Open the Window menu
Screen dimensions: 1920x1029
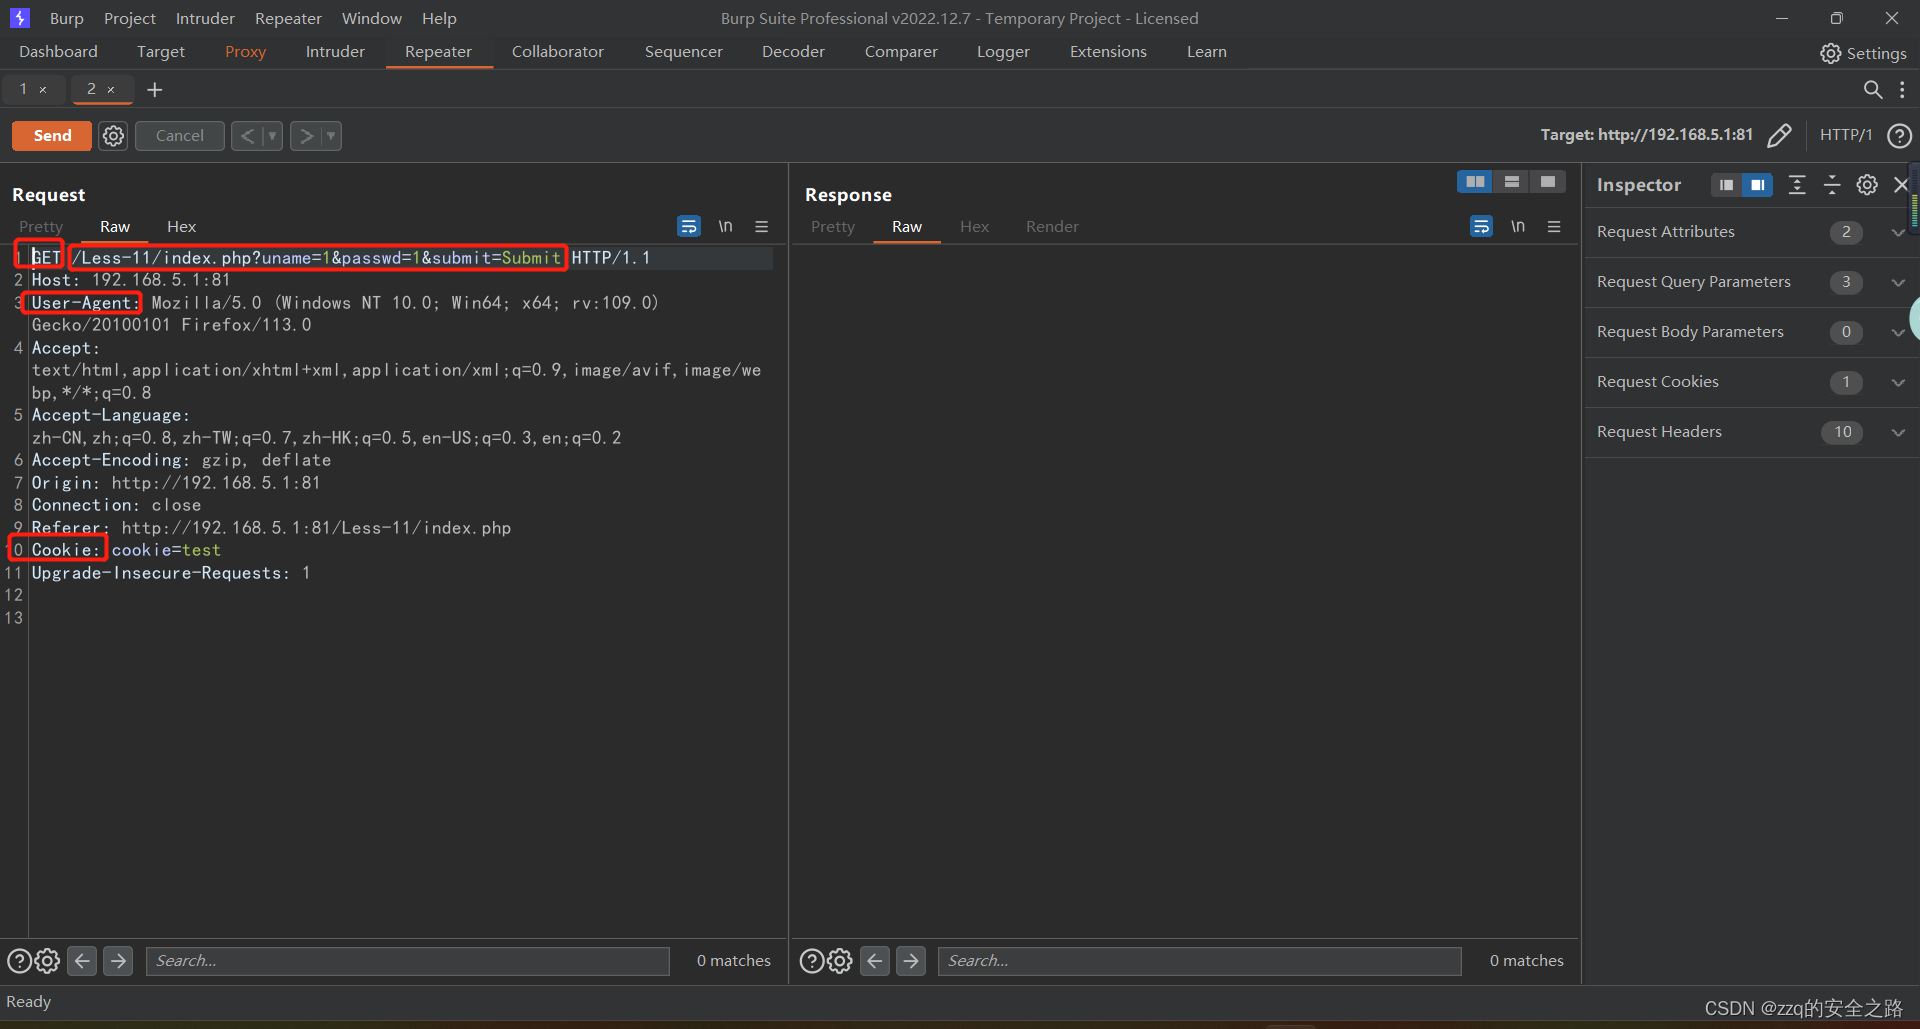point(372,18)
